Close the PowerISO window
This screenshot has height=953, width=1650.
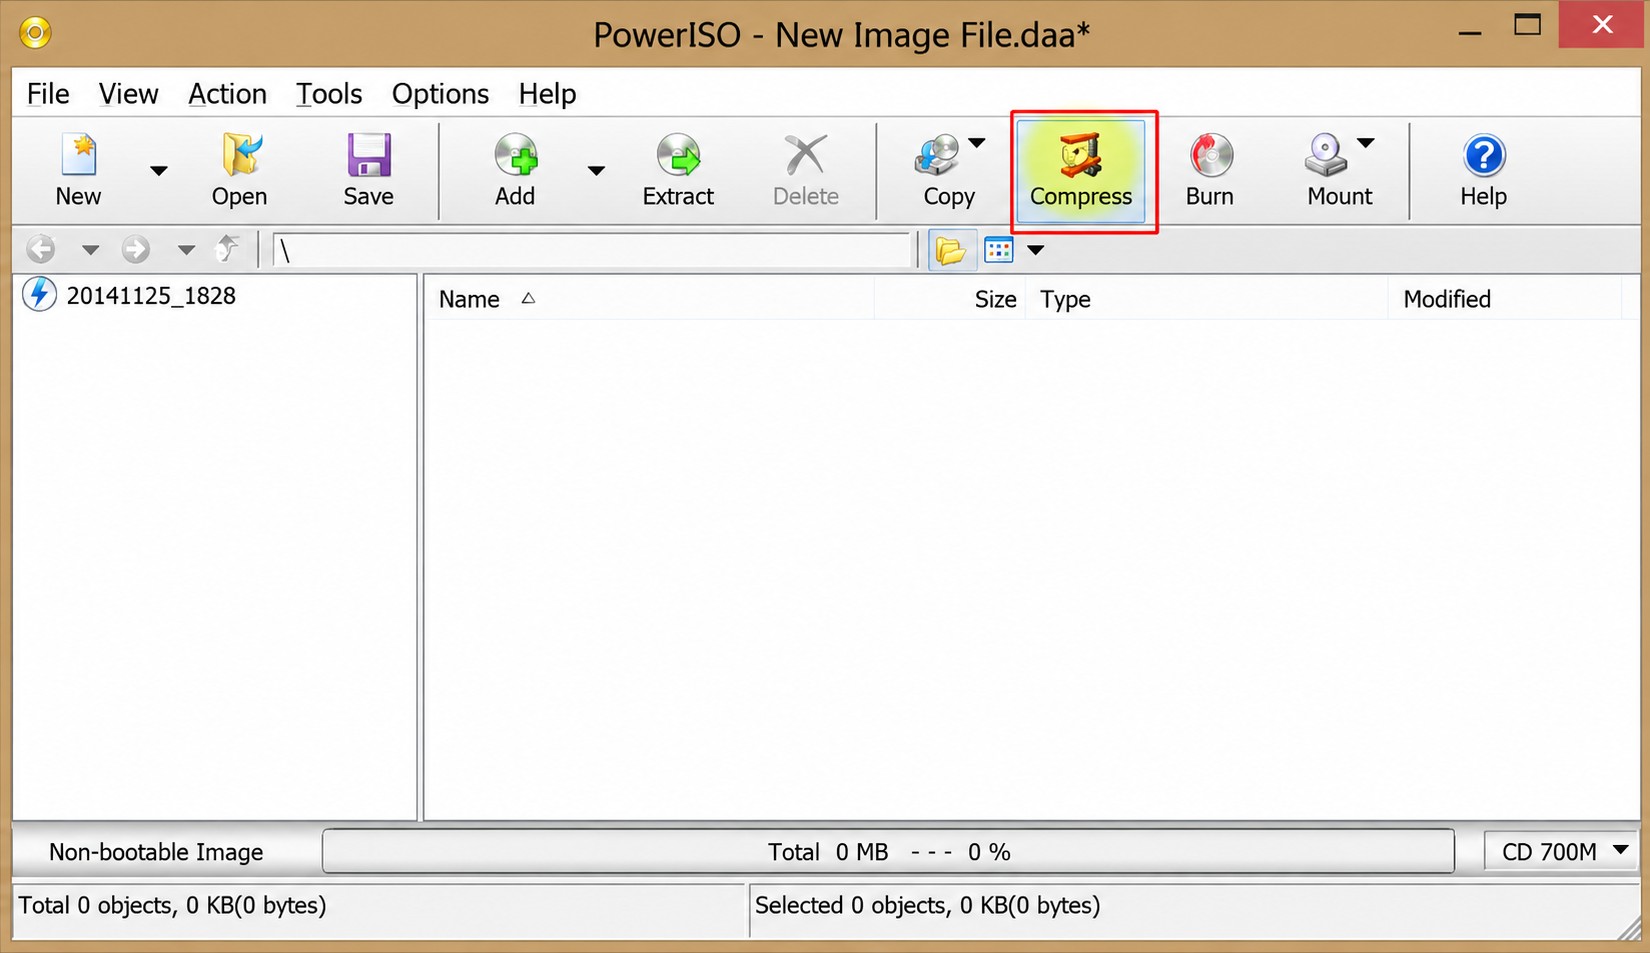coord(1602,25)
